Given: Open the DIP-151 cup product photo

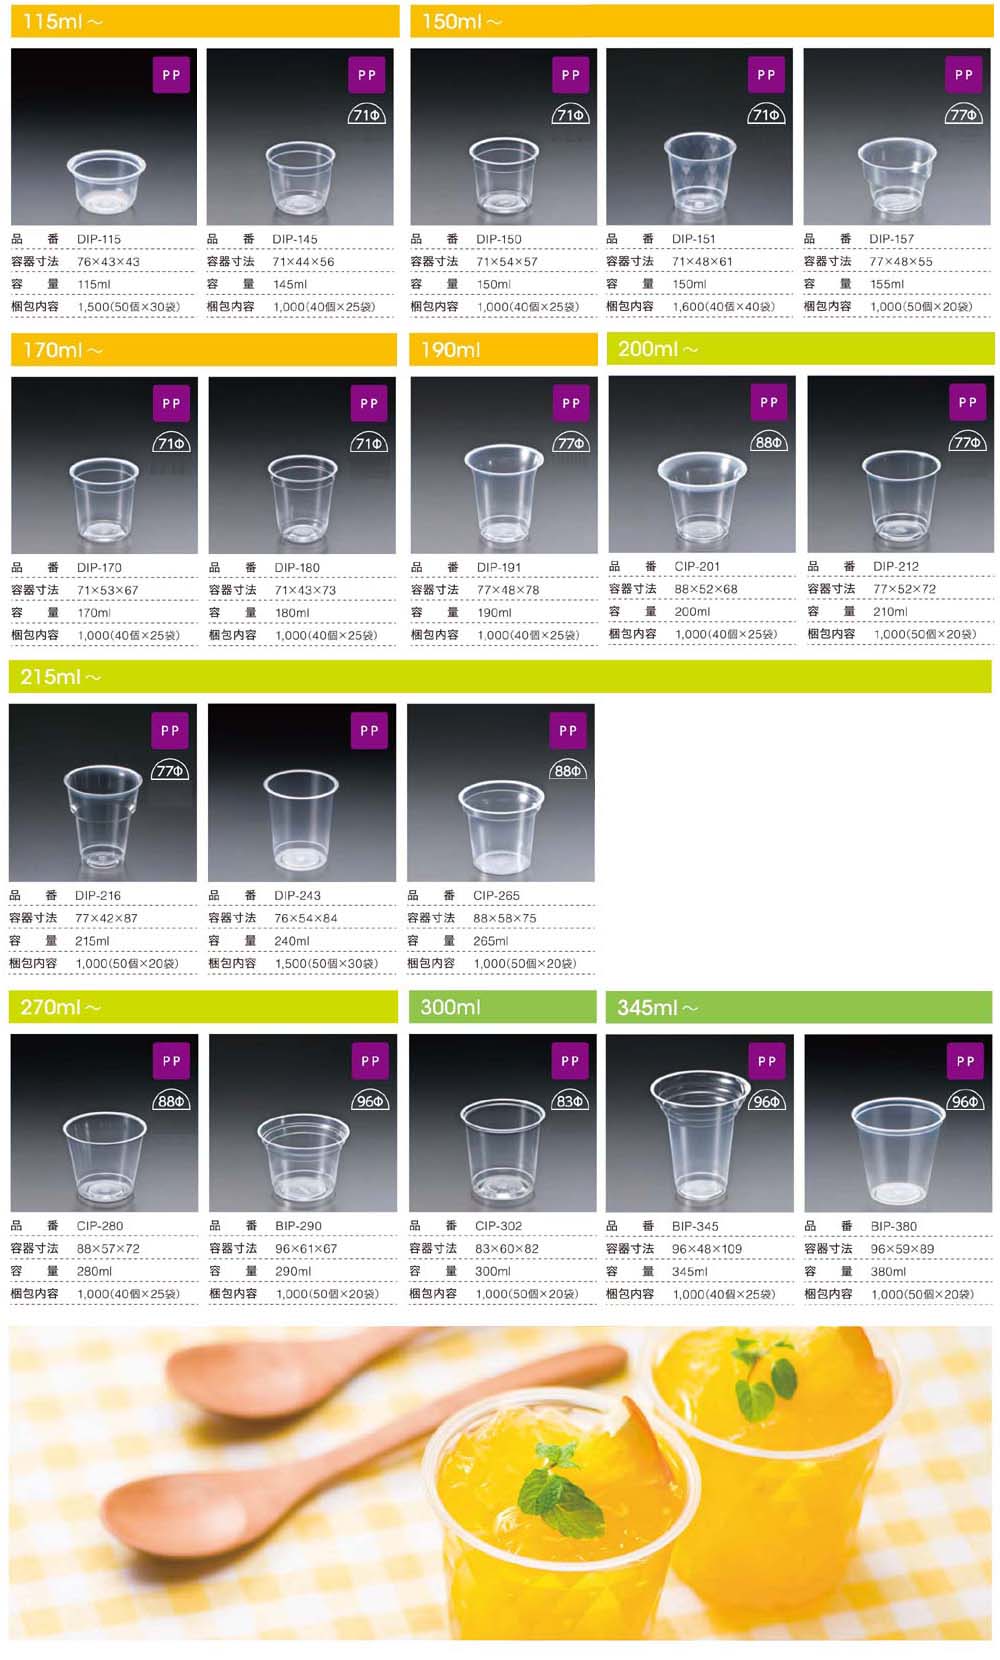Looking at the screenshot, I should tap(700, 137).
